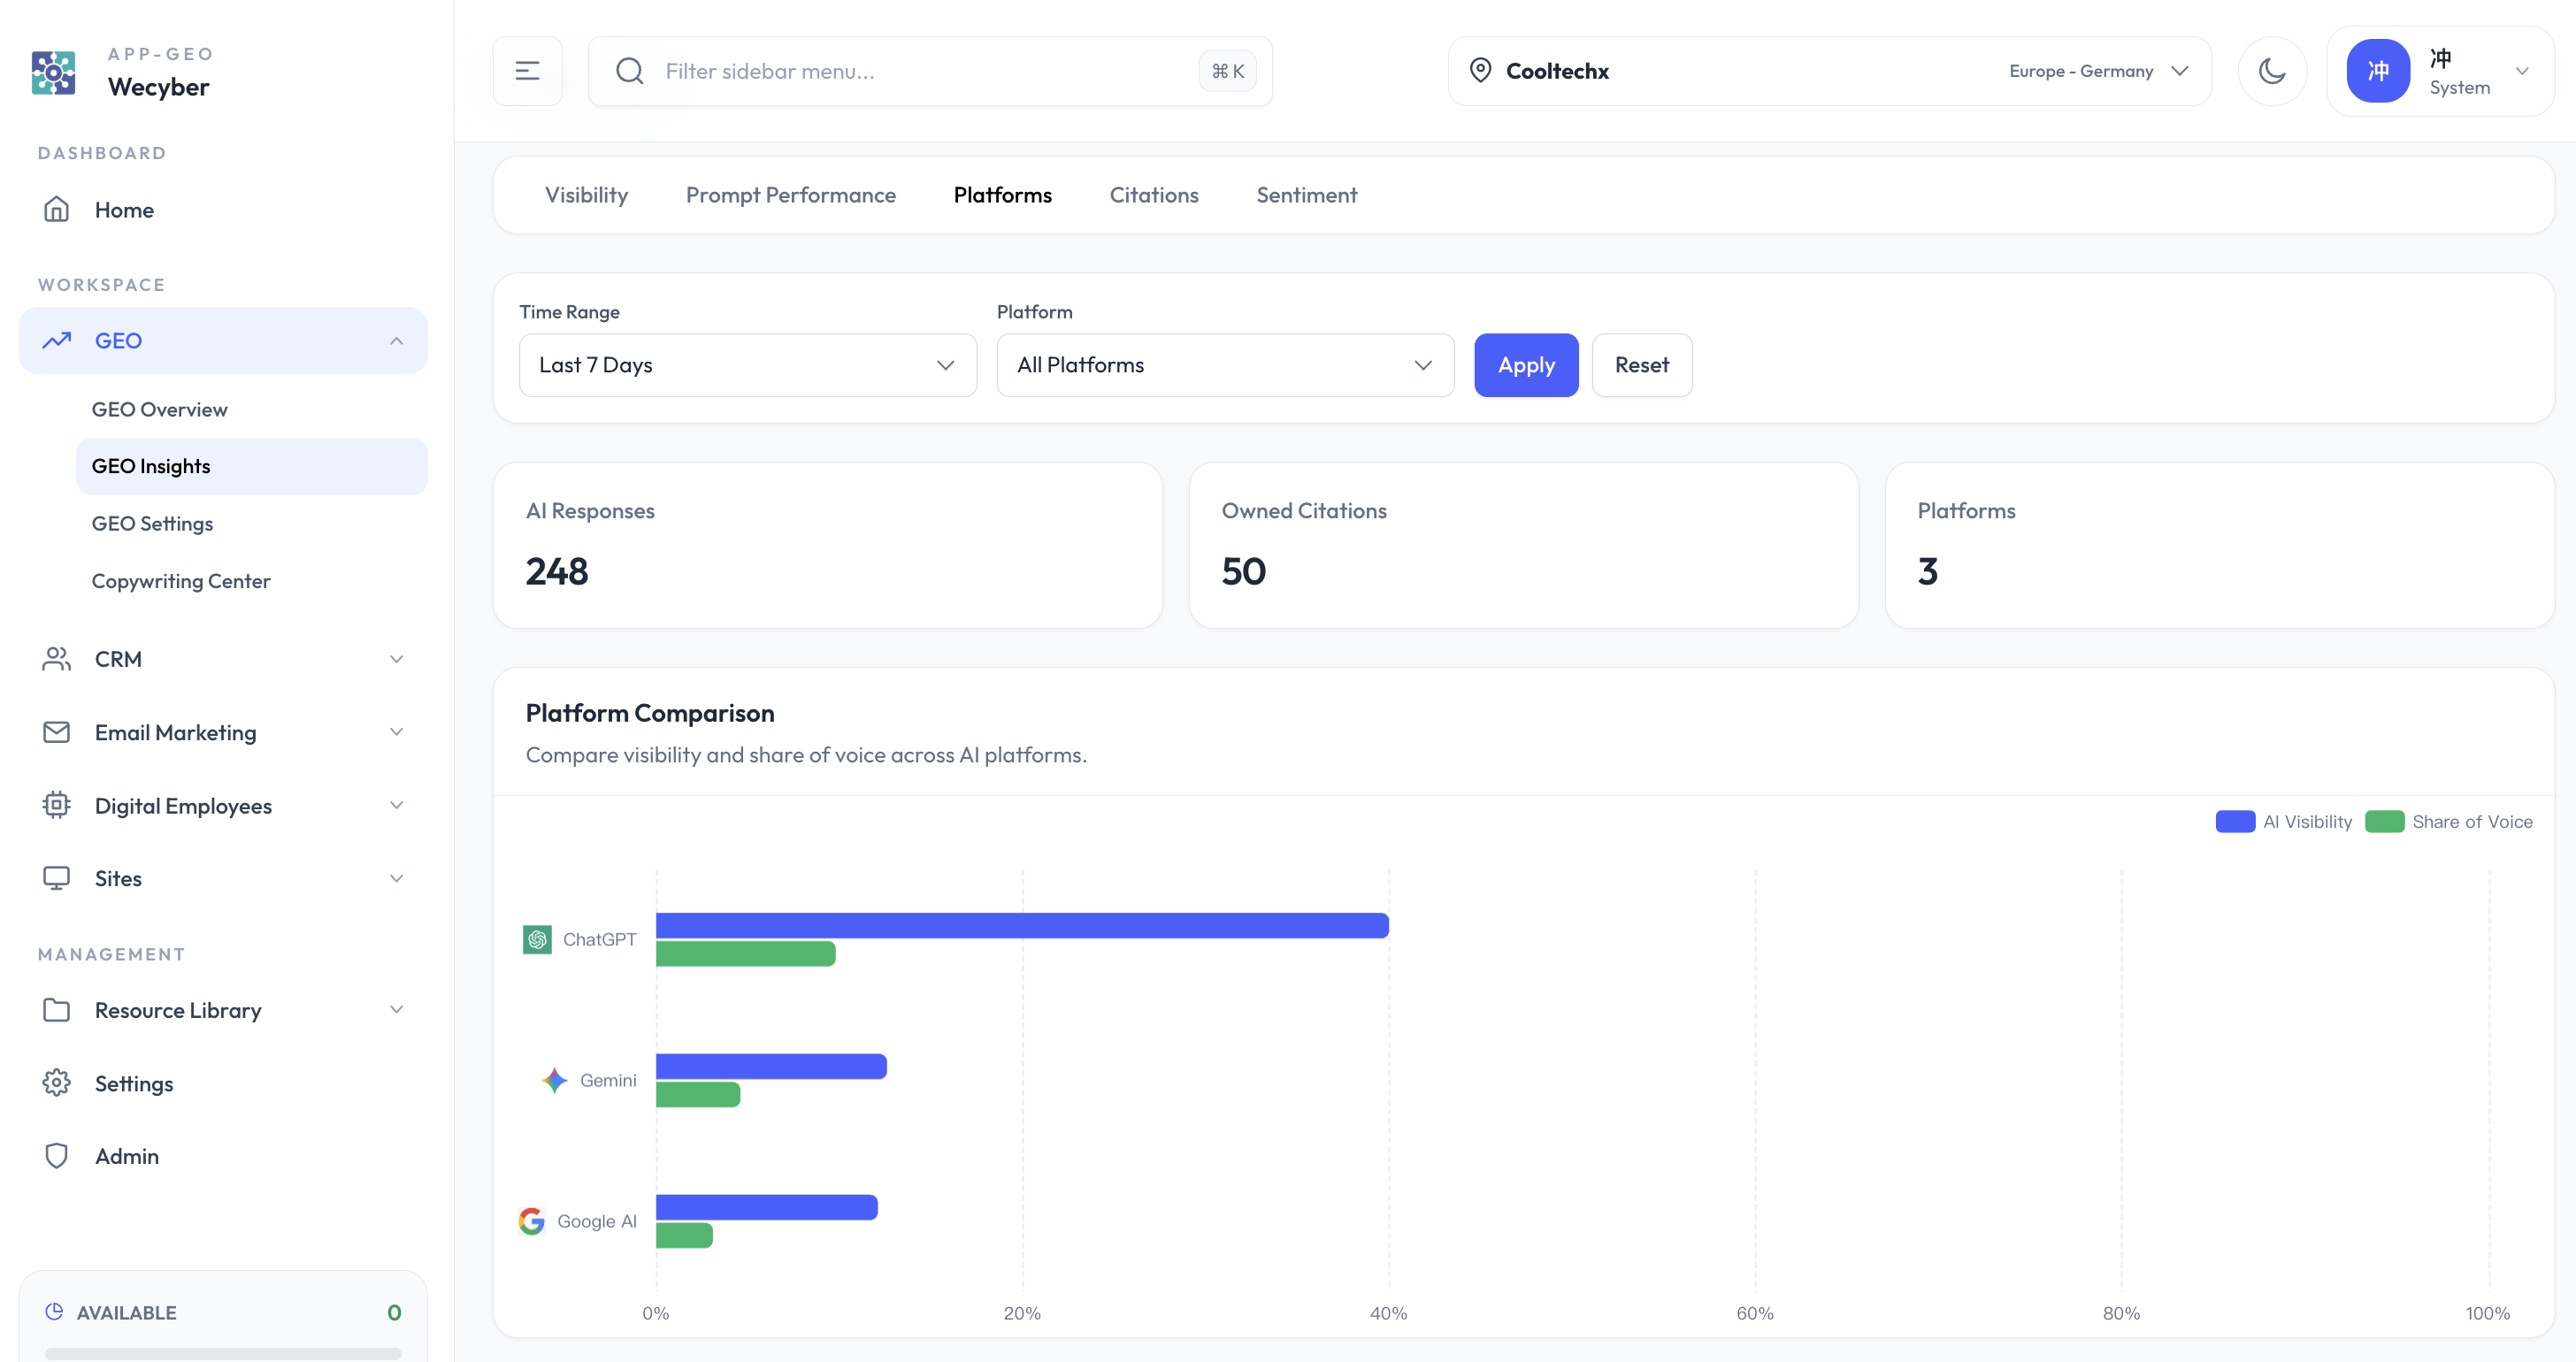Open GEO Settings in the sidebar

coord(251,523)
